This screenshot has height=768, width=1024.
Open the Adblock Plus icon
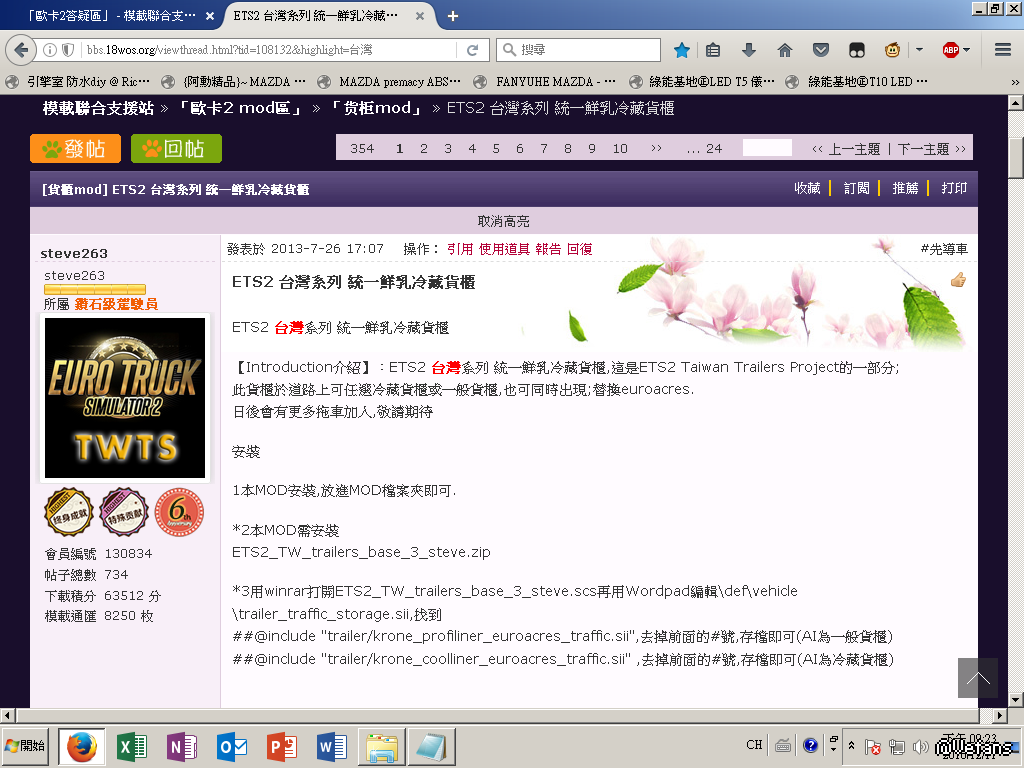point(951,50)
